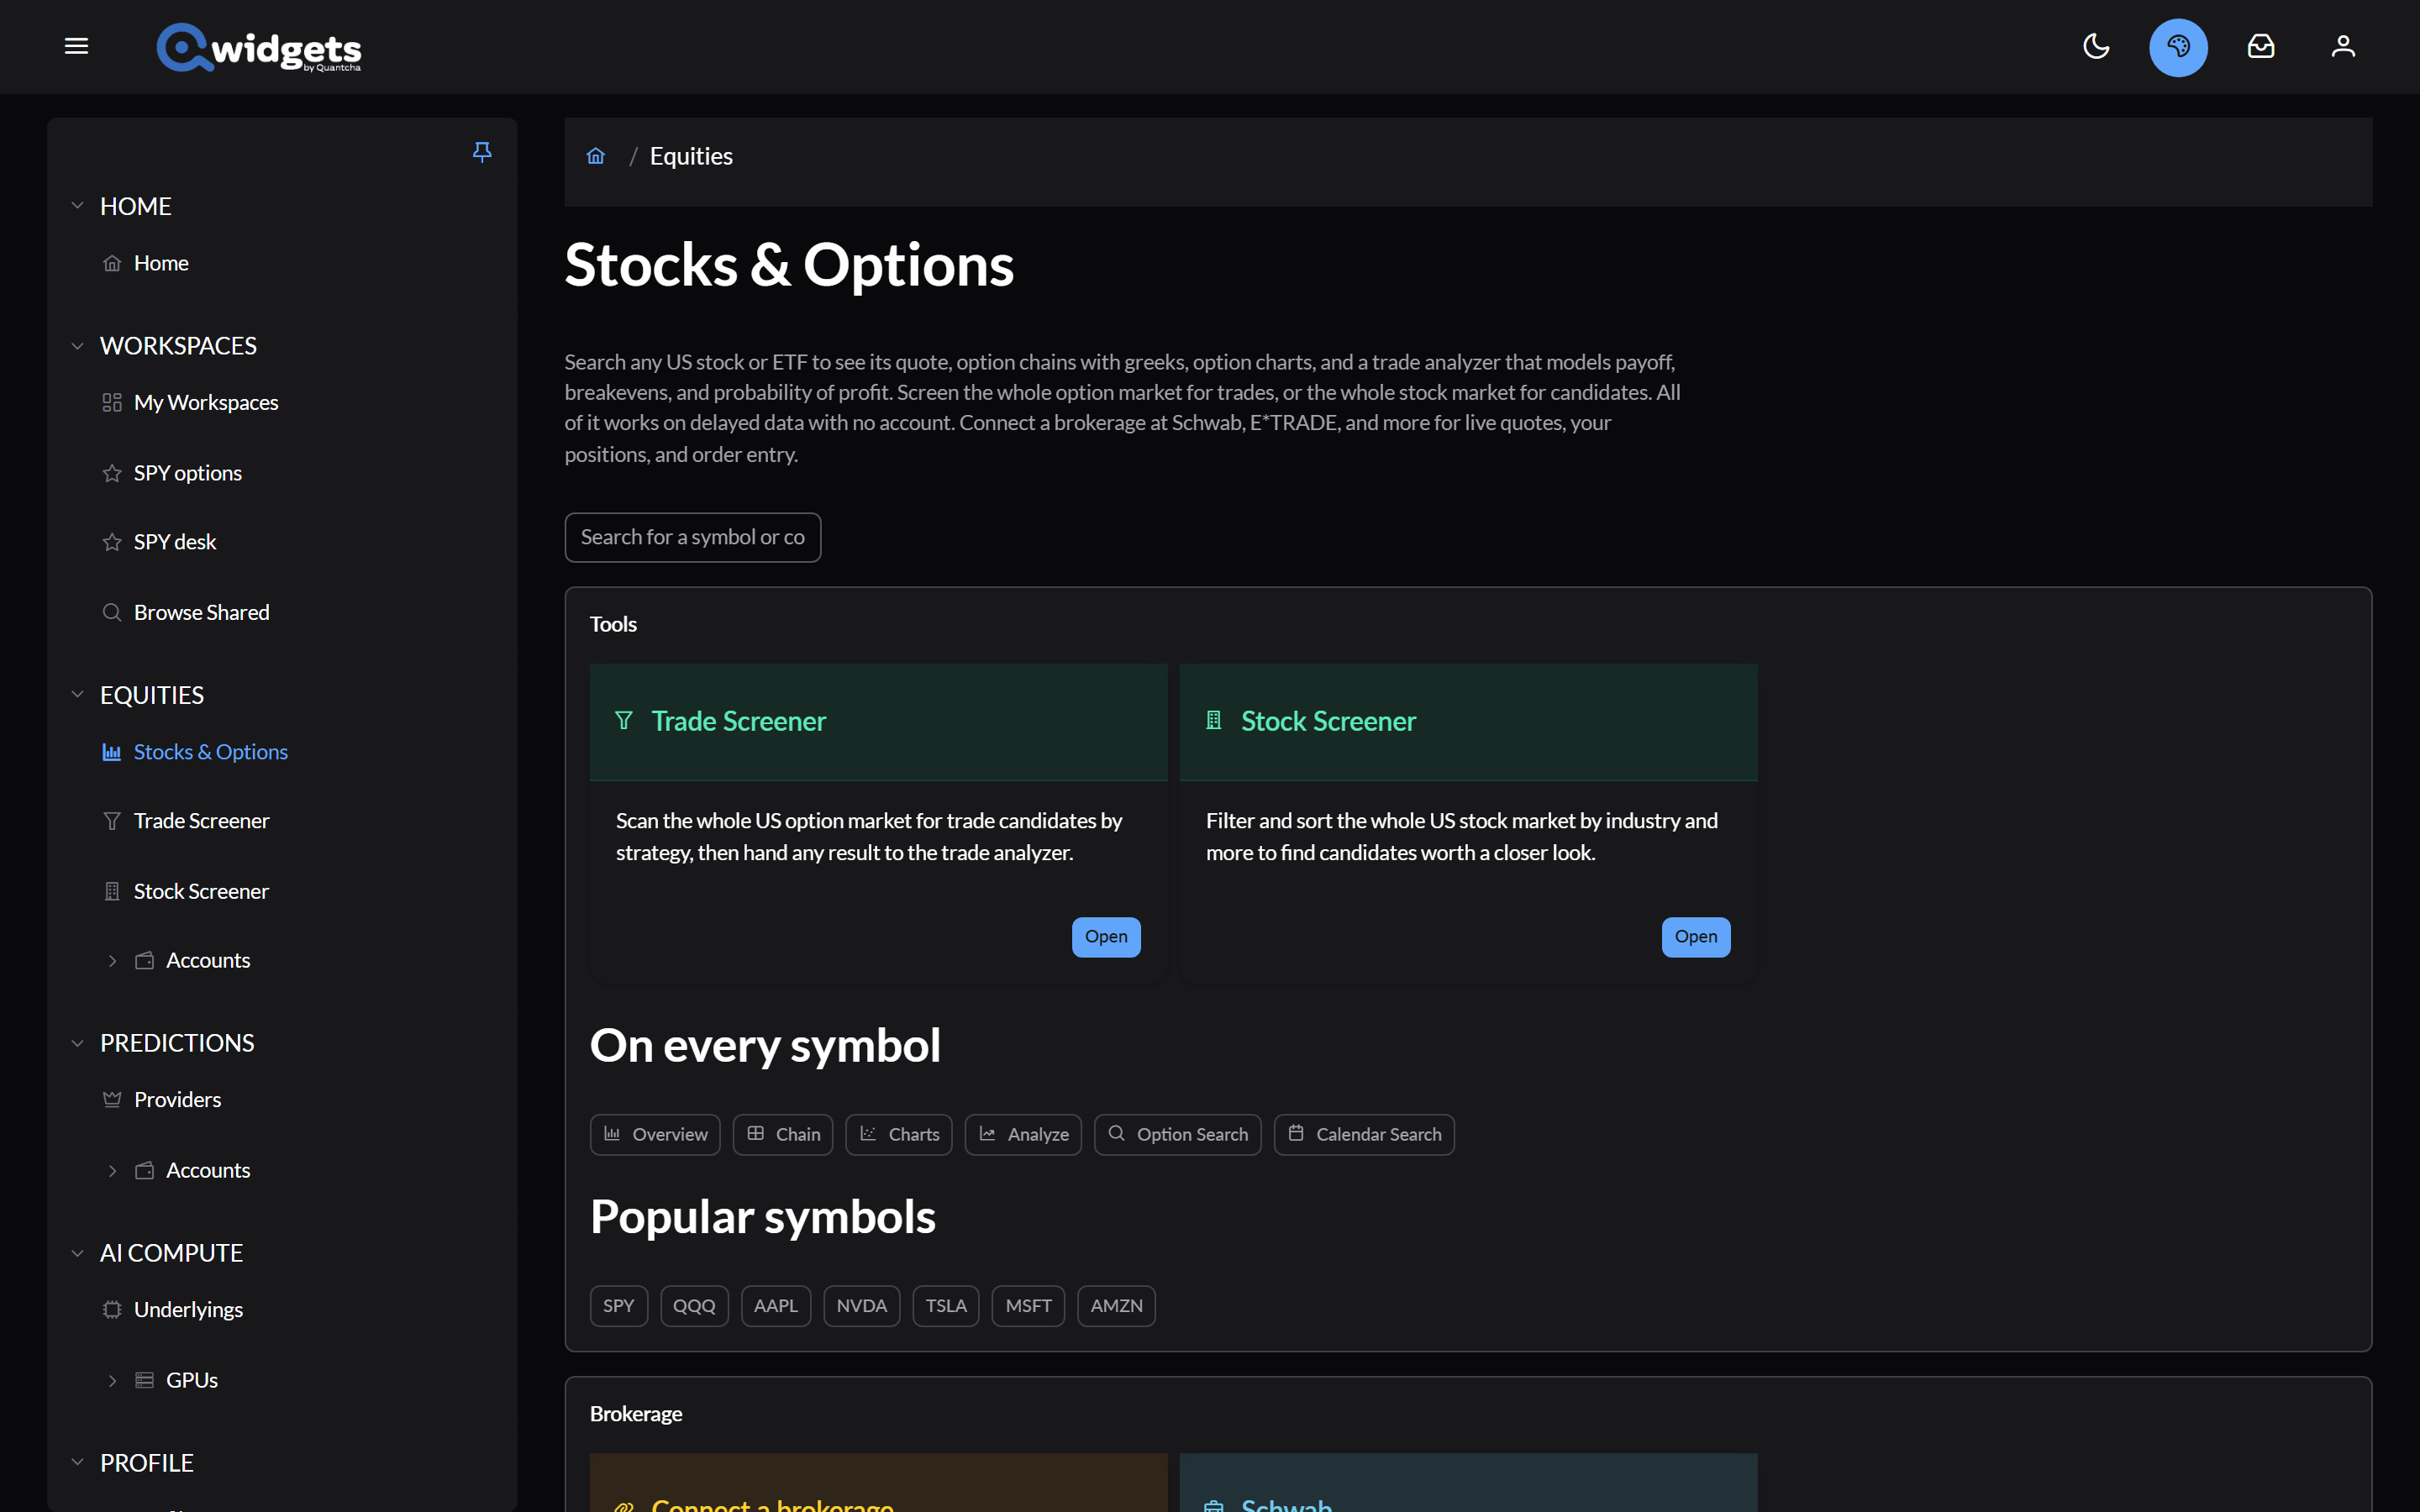Open My Workspaces
The image size is (2420, 1512).
tap(206, 402)
